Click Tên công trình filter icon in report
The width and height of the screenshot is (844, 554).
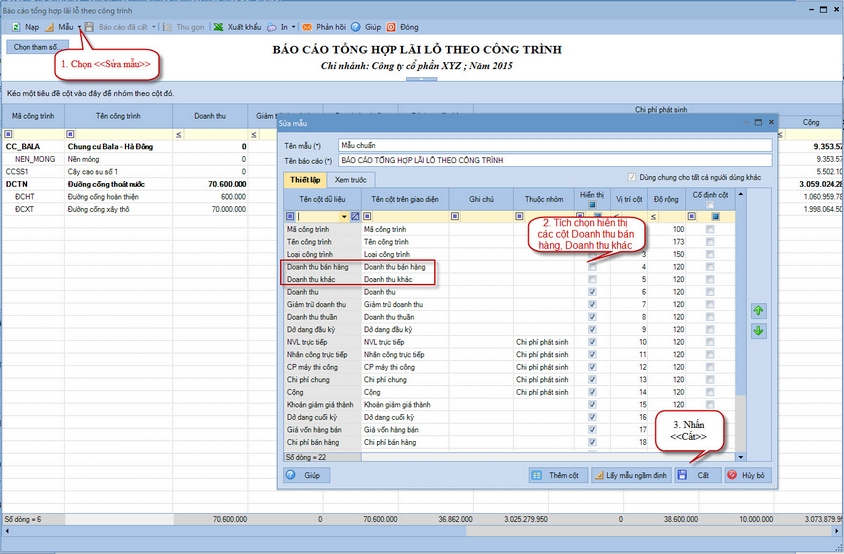(71, 134)
